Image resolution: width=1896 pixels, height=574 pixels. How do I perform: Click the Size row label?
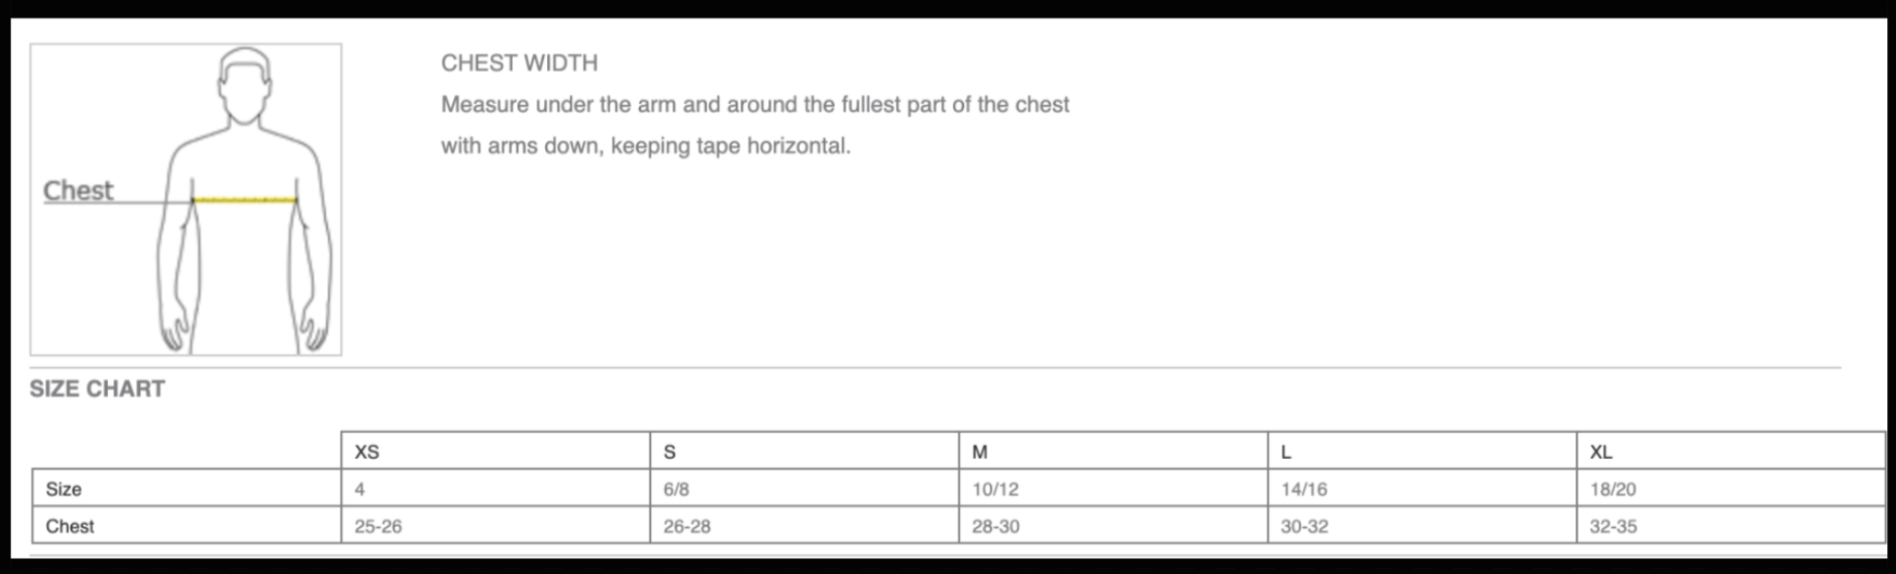pyautogui.click(x=63, y=489)
